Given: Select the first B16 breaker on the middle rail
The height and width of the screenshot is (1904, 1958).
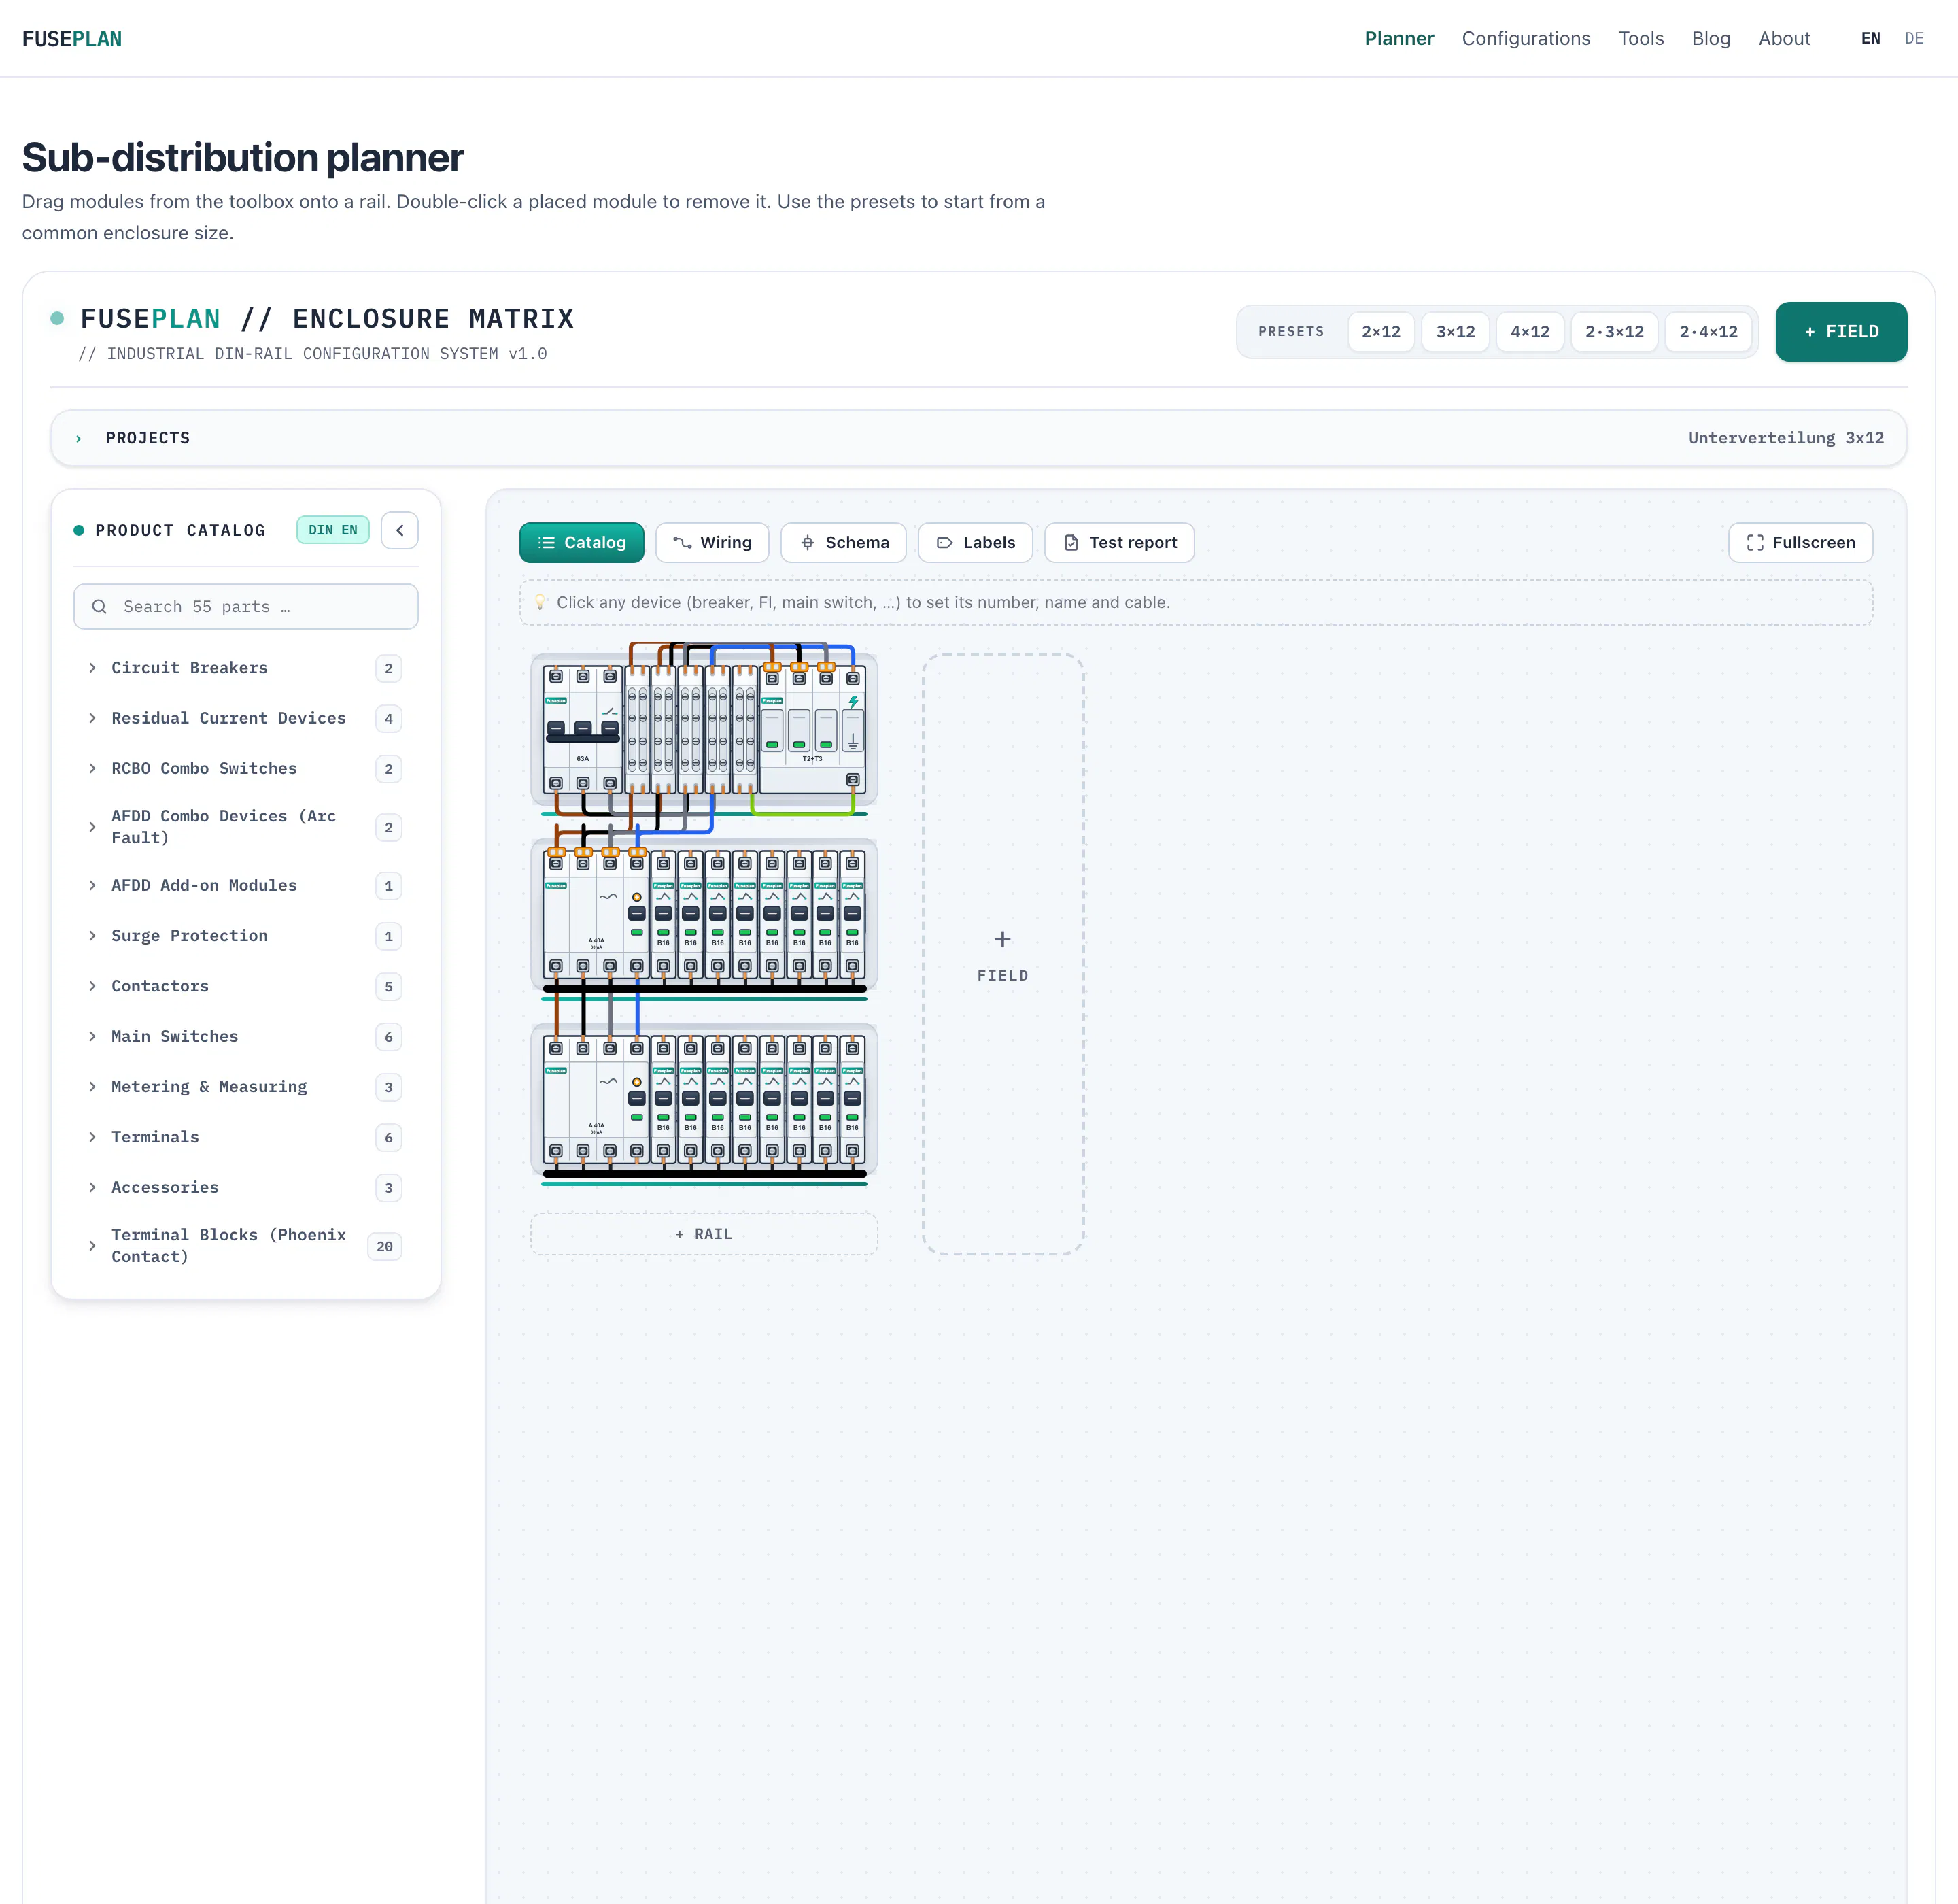Looking at the screenshot, I should [664, 914].
